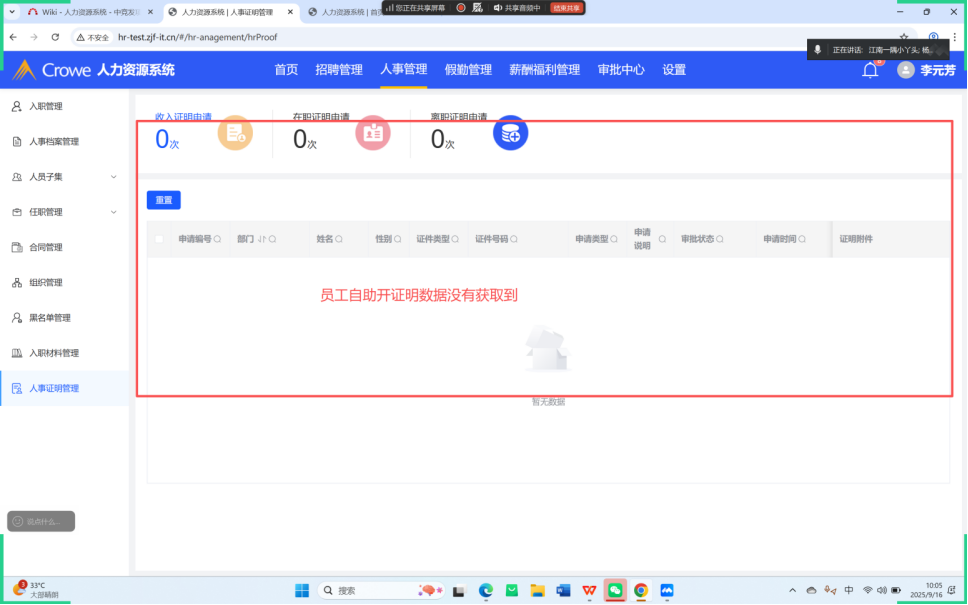The image size is (968, 605).
Task: Open Microsoft Edge from the taskbar
Action: click(486, 590)
